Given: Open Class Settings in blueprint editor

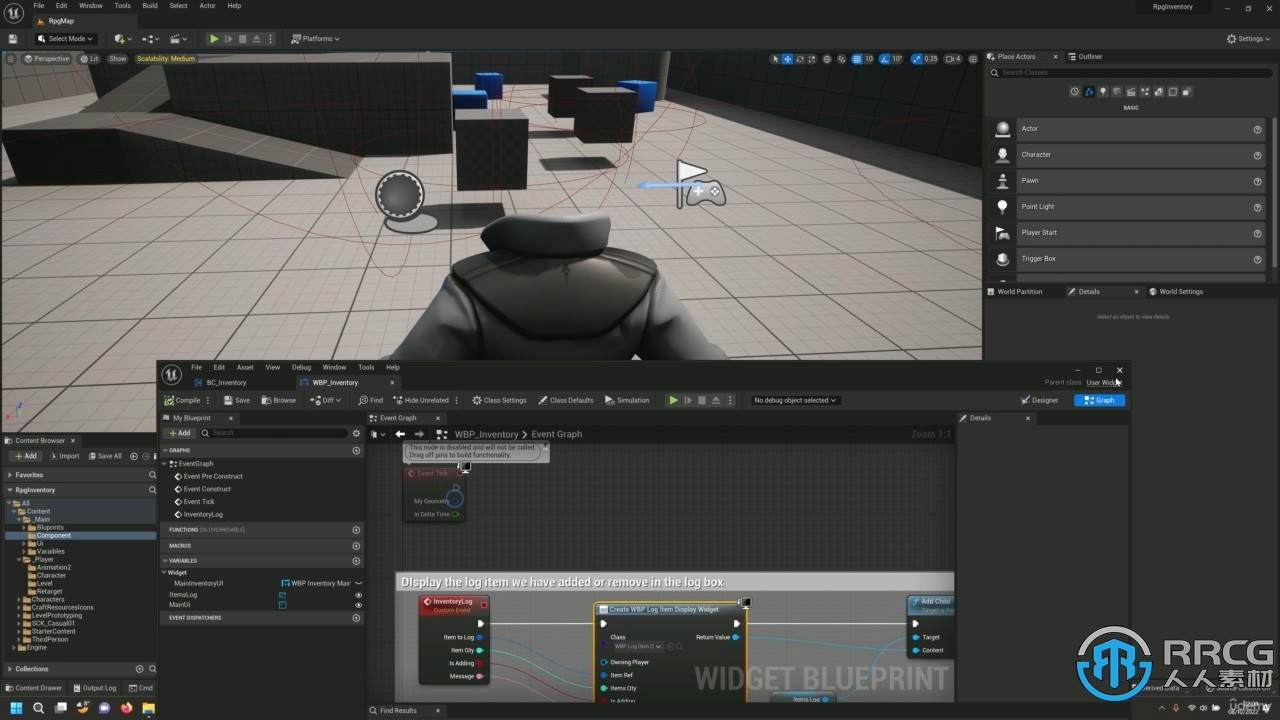Looking at the screenshot, I should pos(499,400).
